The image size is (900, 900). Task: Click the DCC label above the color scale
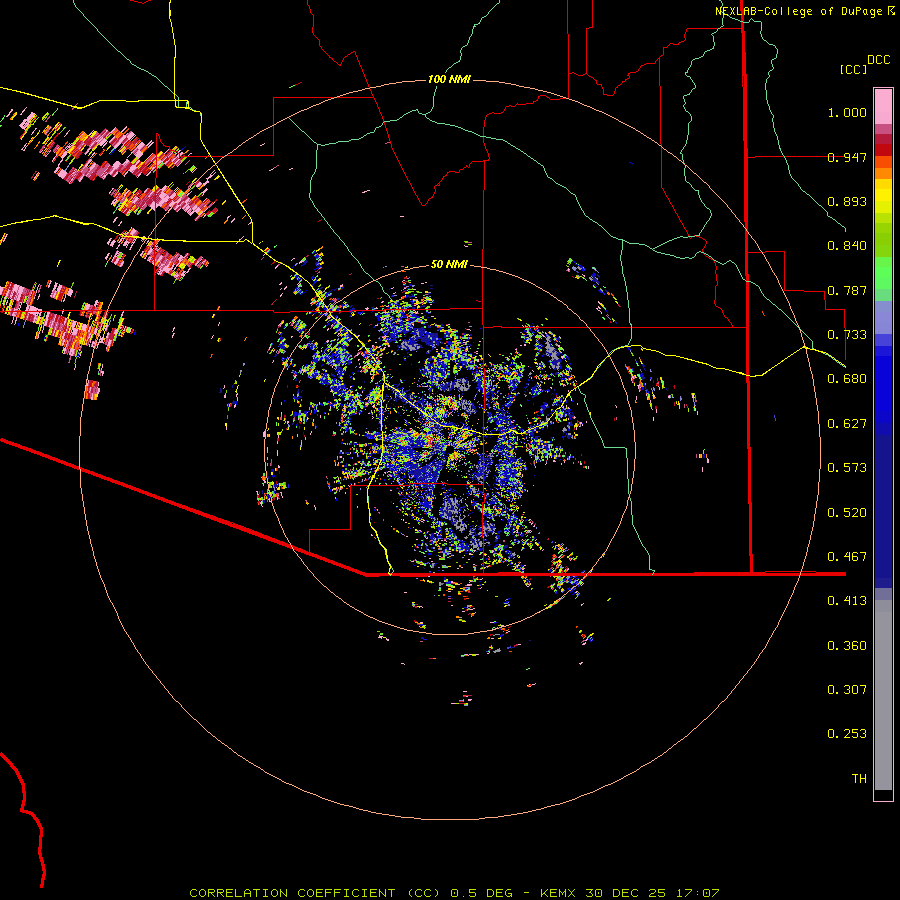click(x=878, y=60)
